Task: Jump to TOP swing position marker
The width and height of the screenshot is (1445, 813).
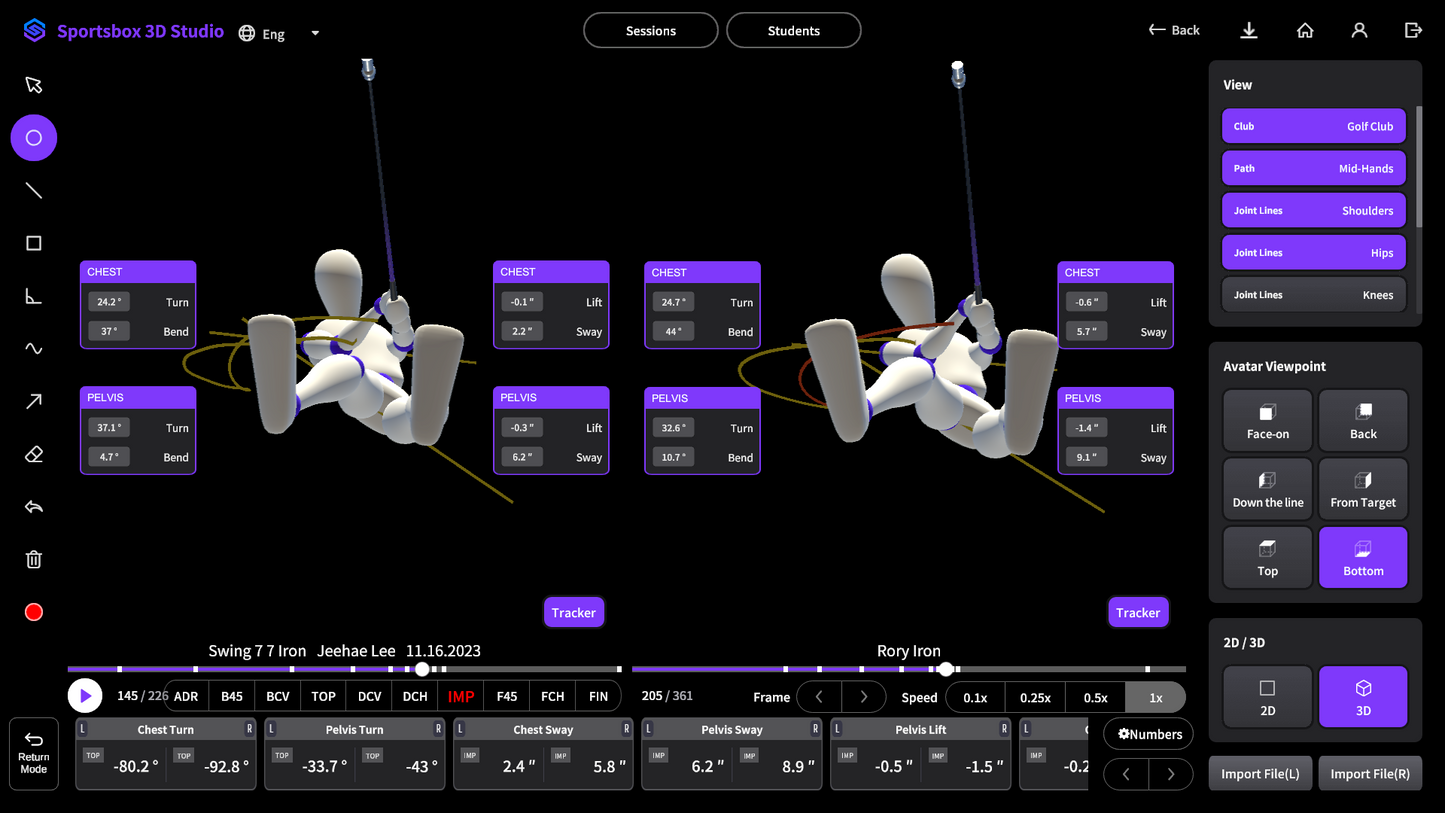Action: point(323,697)
